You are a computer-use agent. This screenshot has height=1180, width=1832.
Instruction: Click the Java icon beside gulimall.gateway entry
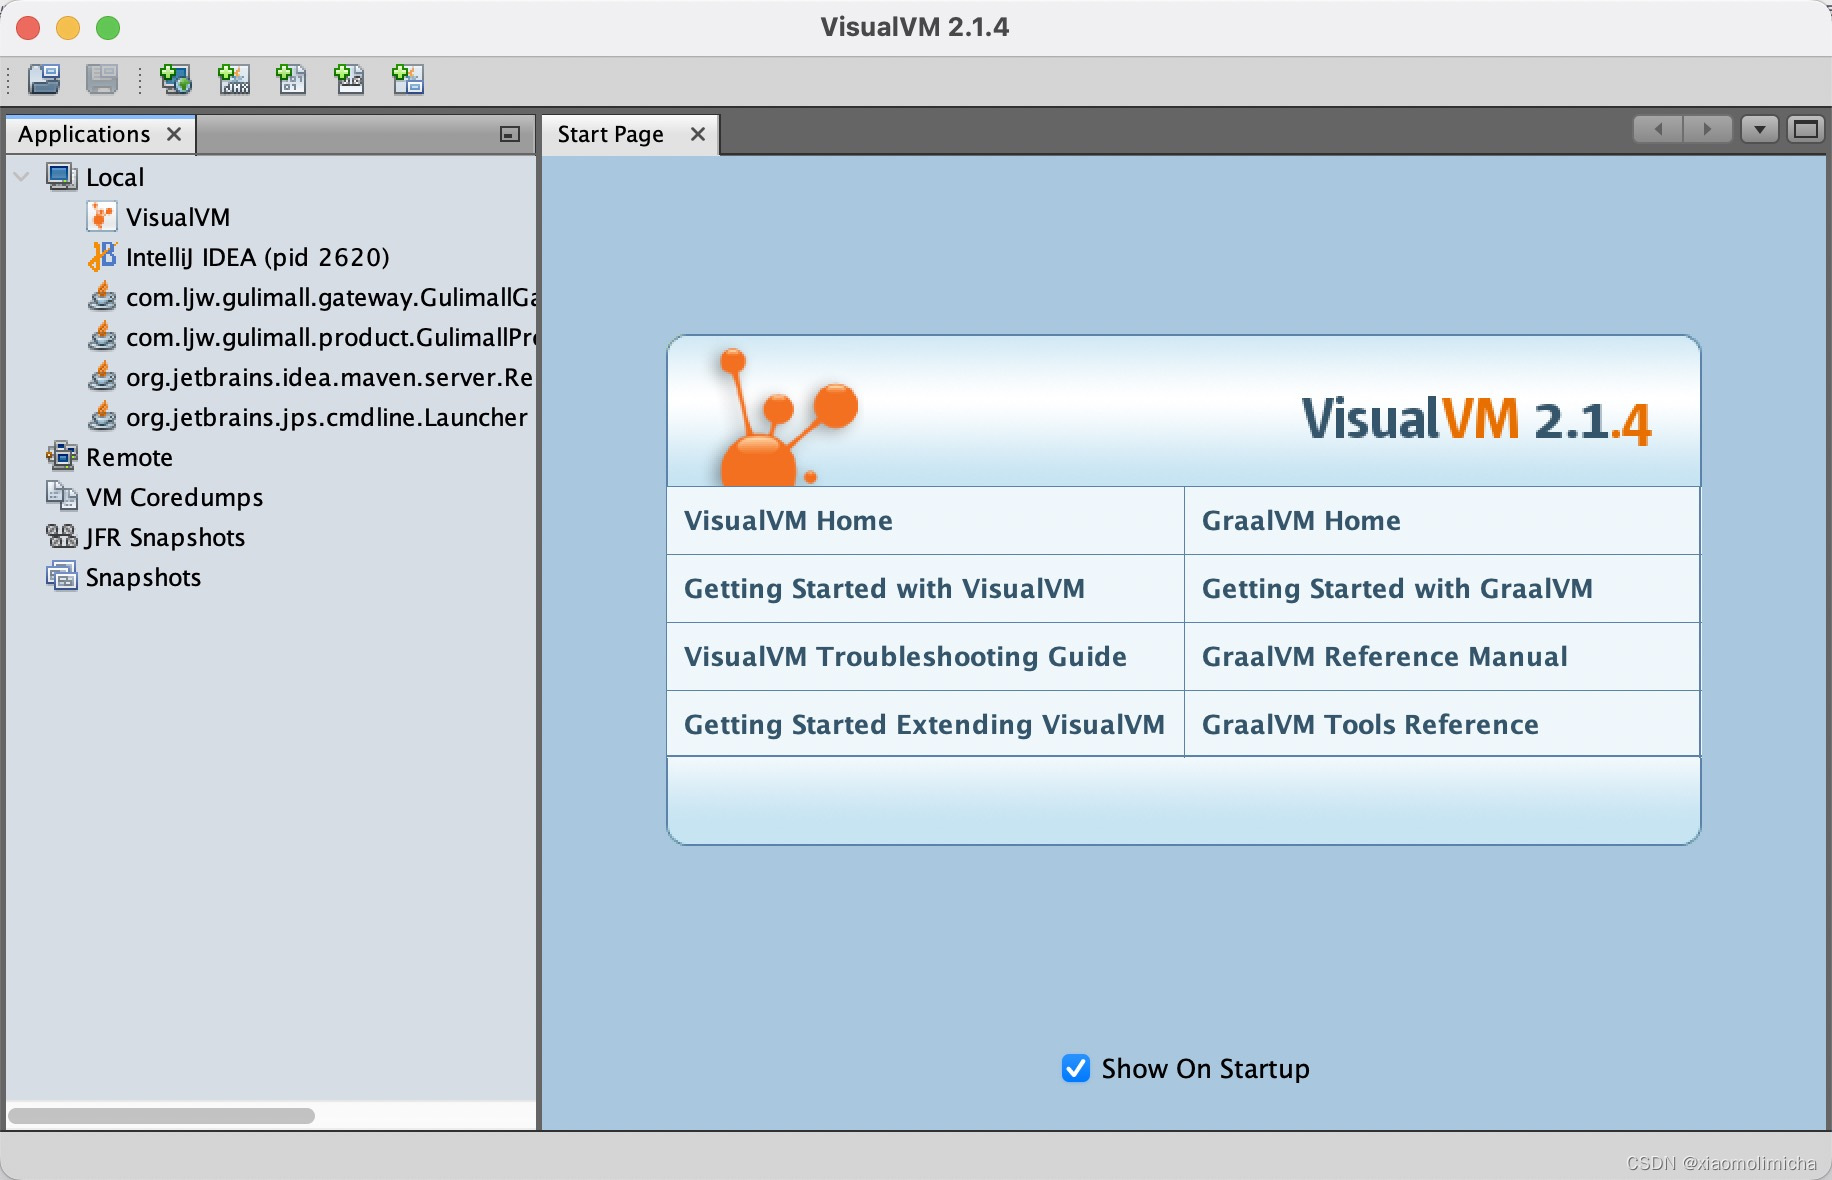[102, 297]
